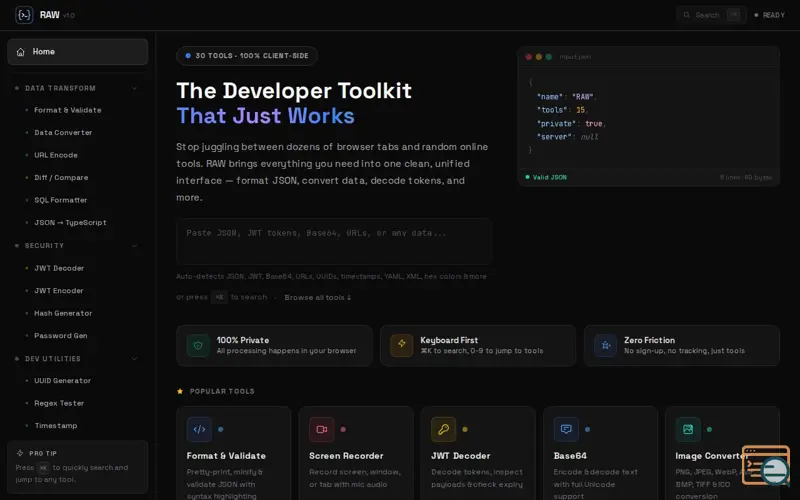Click the Format & Validate code icon
800x500 pixels.
[x=199, y=429]
